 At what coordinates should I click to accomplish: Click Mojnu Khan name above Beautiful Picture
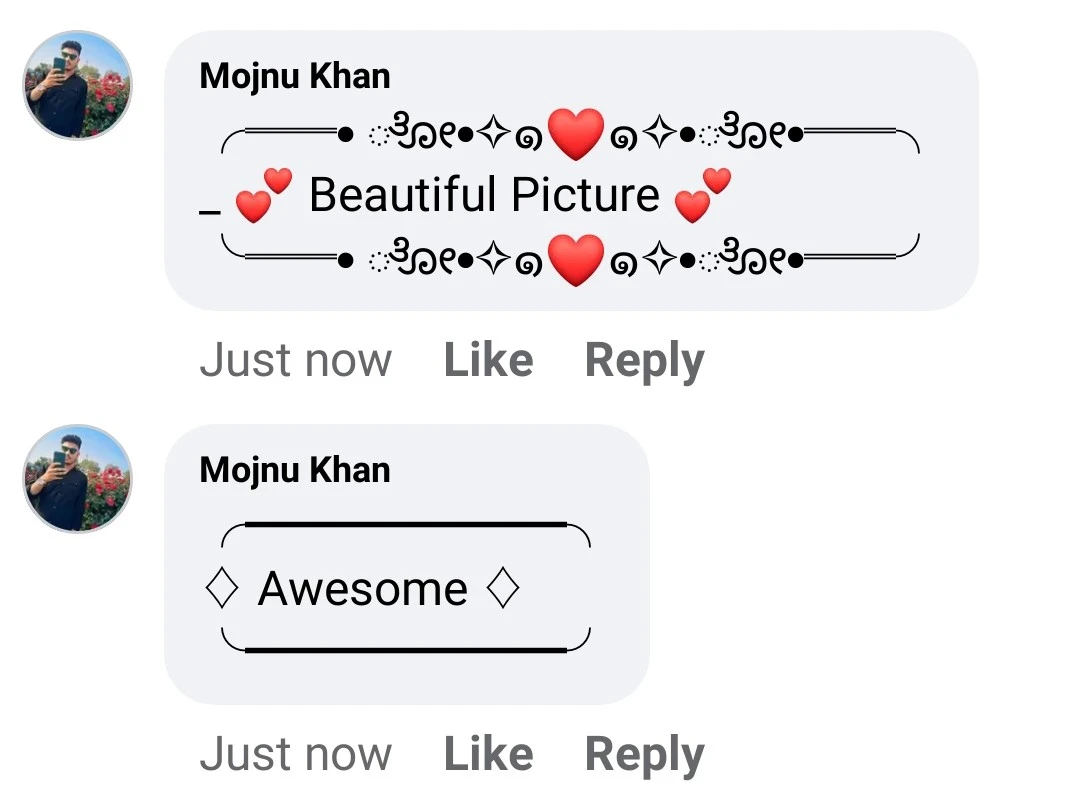[x=295, y=76]
